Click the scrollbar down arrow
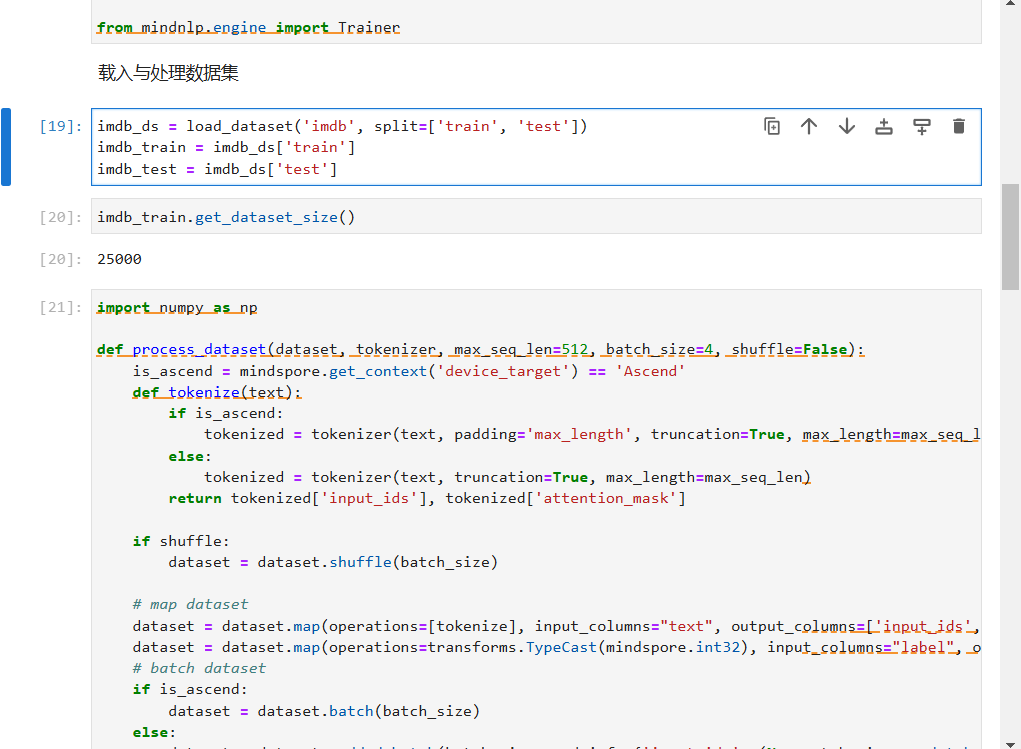The height and width of the screenshot is (749, 1021). tap(1010, 744)
